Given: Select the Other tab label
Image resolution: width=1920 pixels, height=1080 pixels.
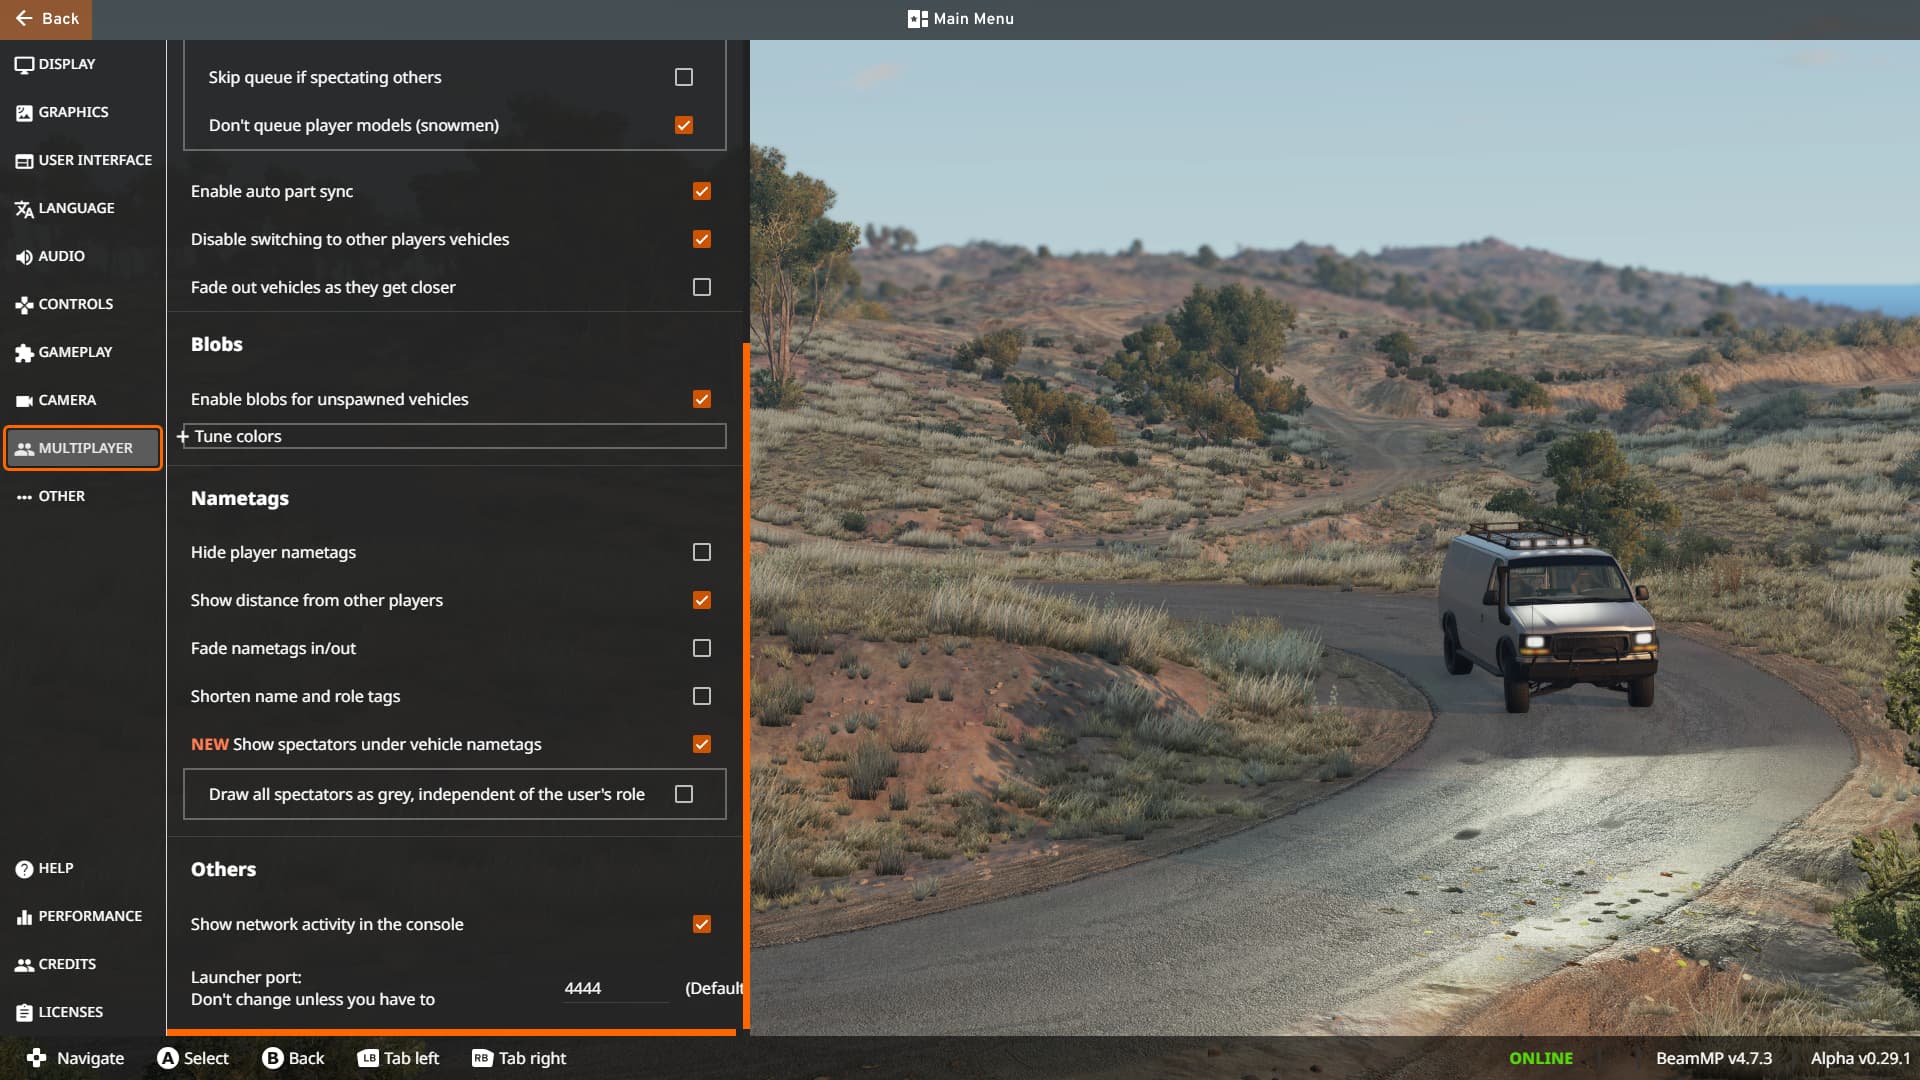Looking at the screenshot, I should 61,496.
